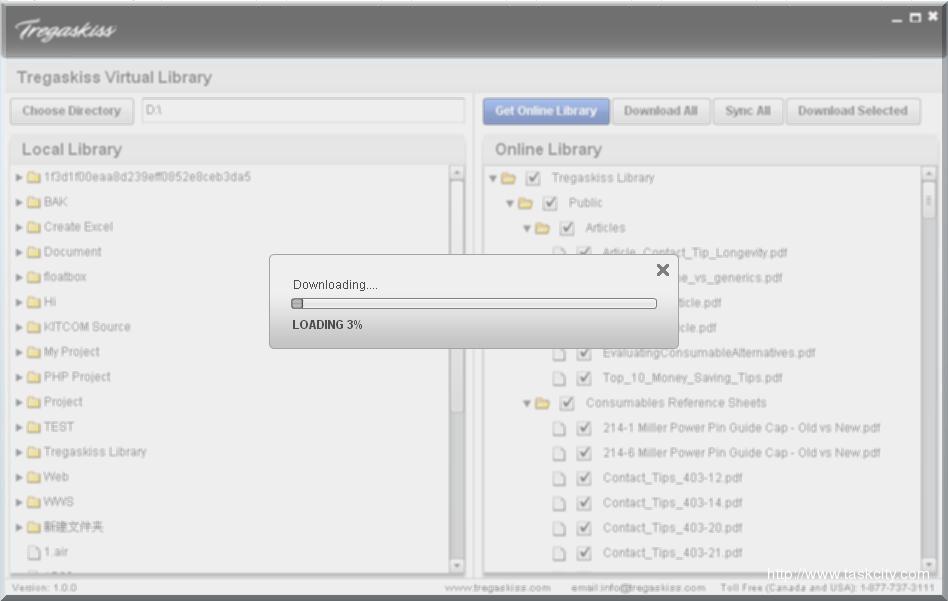The image size is (948, 601).
Task: Click the Contact_Tips_403-12.pdf file icon
Action: point(559,479)
